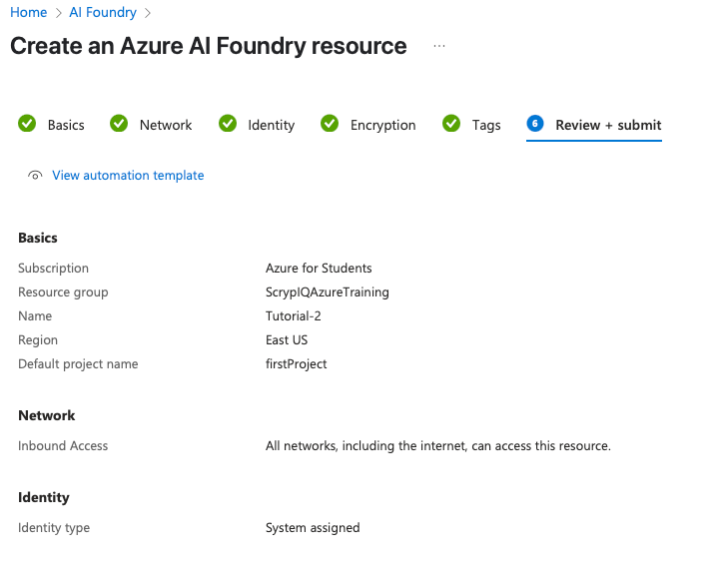Switch to the Basics tab

coord(66,125)
